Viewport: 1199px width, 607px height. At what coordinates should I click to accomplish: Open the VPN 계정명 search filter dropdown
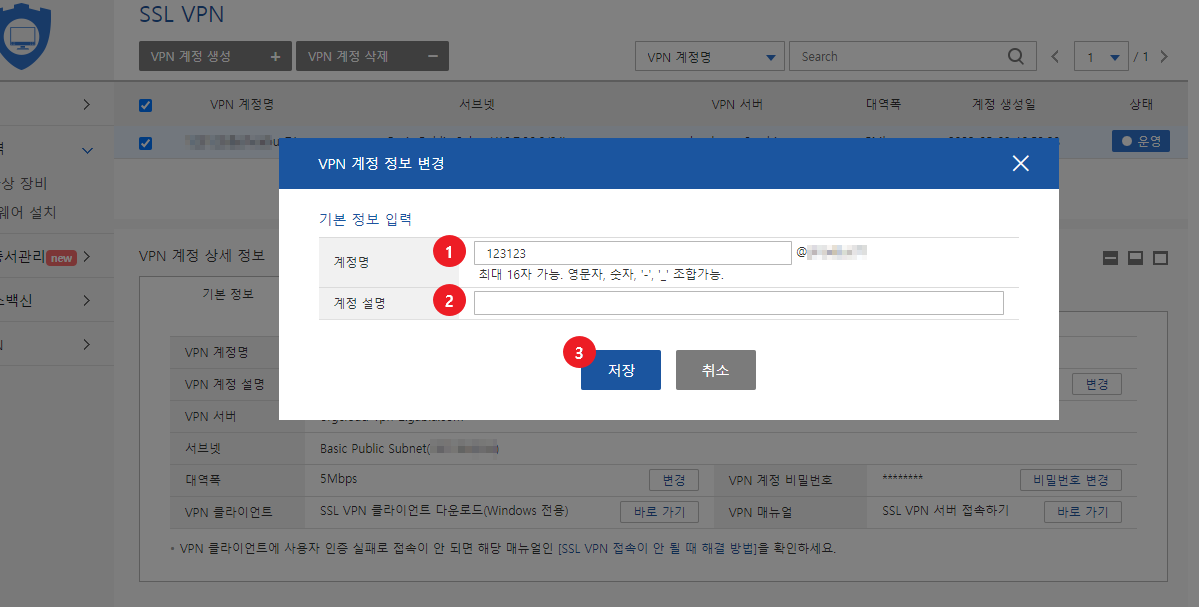pos(710,57)
